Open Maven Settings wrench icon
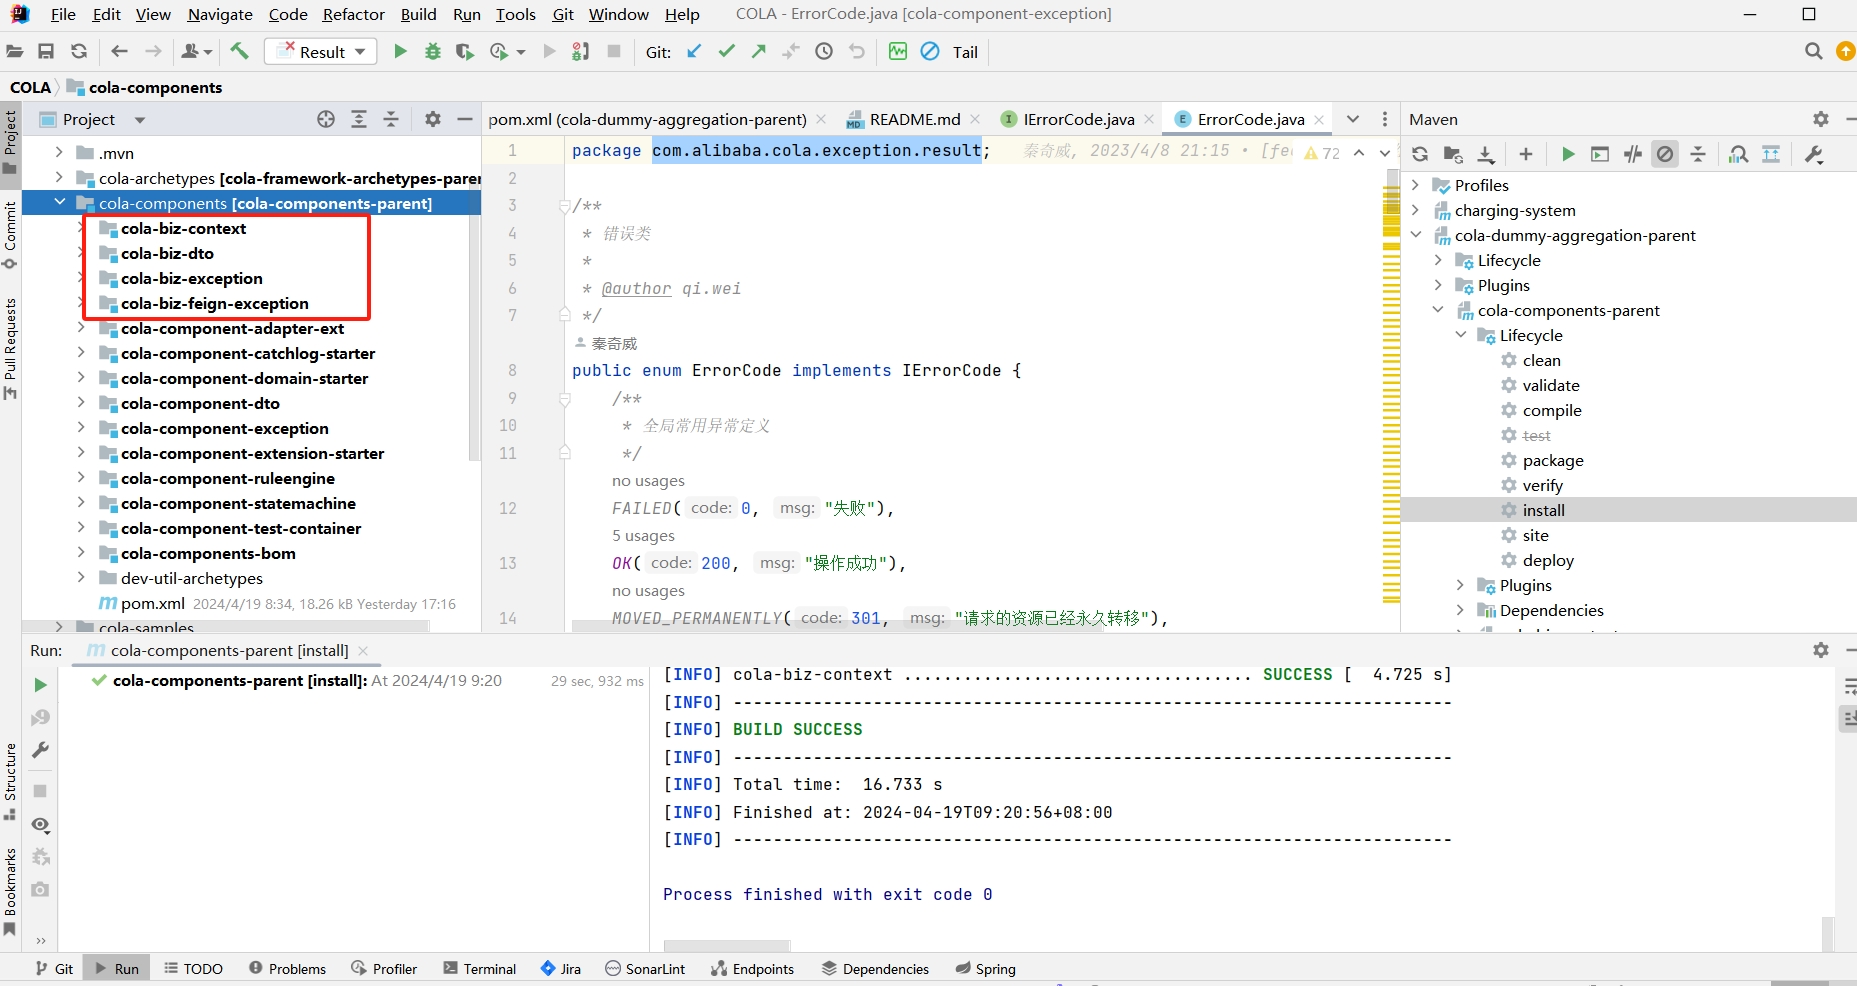 pos(1813,154)
